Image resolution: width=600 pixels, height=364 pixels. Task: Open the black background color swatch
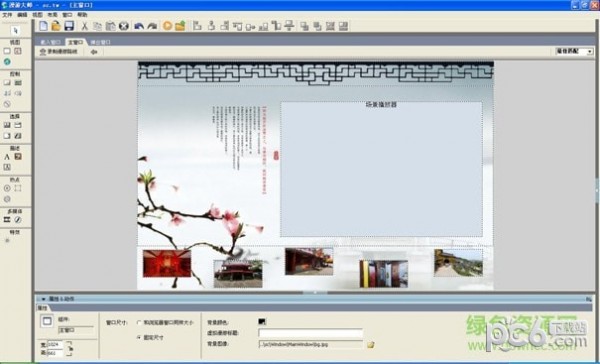(262, 322)
